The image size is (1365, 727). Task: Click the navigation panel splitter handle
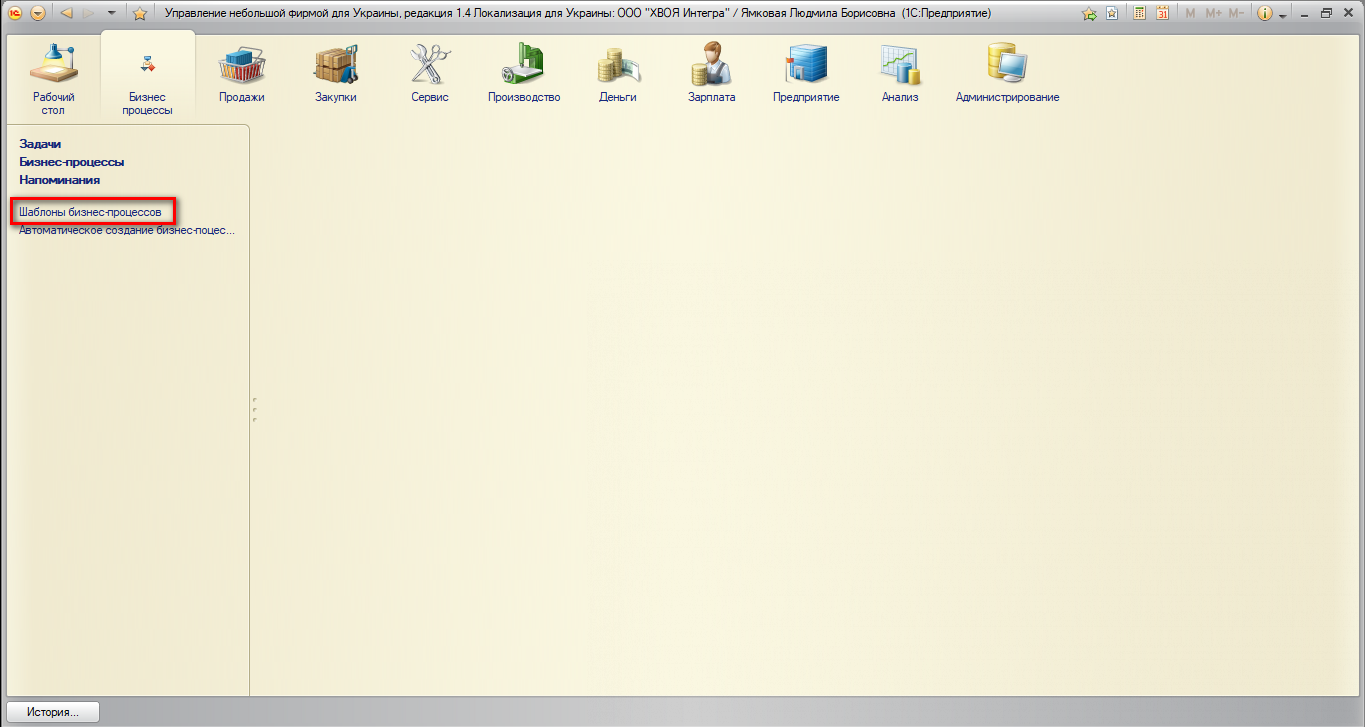click(255, 410)
